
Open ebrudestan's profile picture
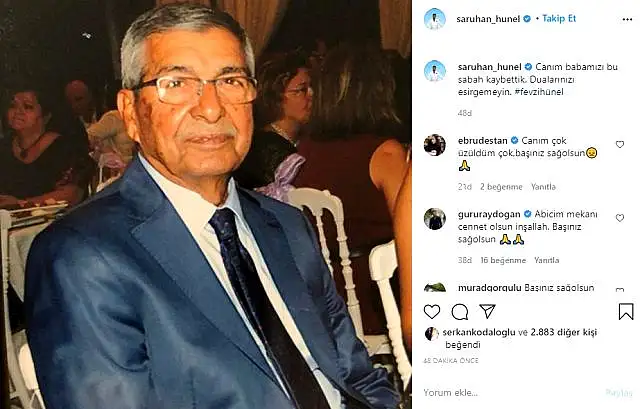click(x=435, y=145)
